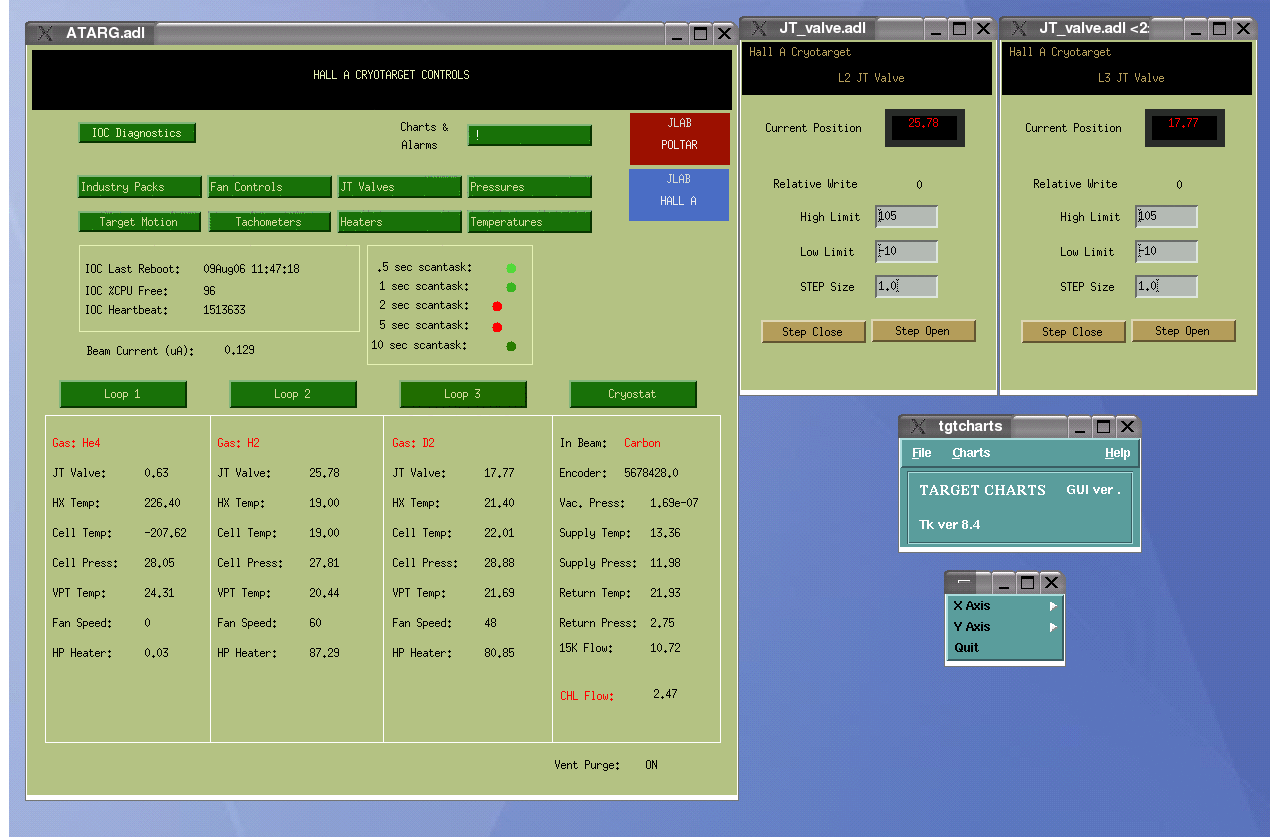The image size is (1270, 837).
Task: Click CHL Flow value 2.47
Action: [666, 694]
